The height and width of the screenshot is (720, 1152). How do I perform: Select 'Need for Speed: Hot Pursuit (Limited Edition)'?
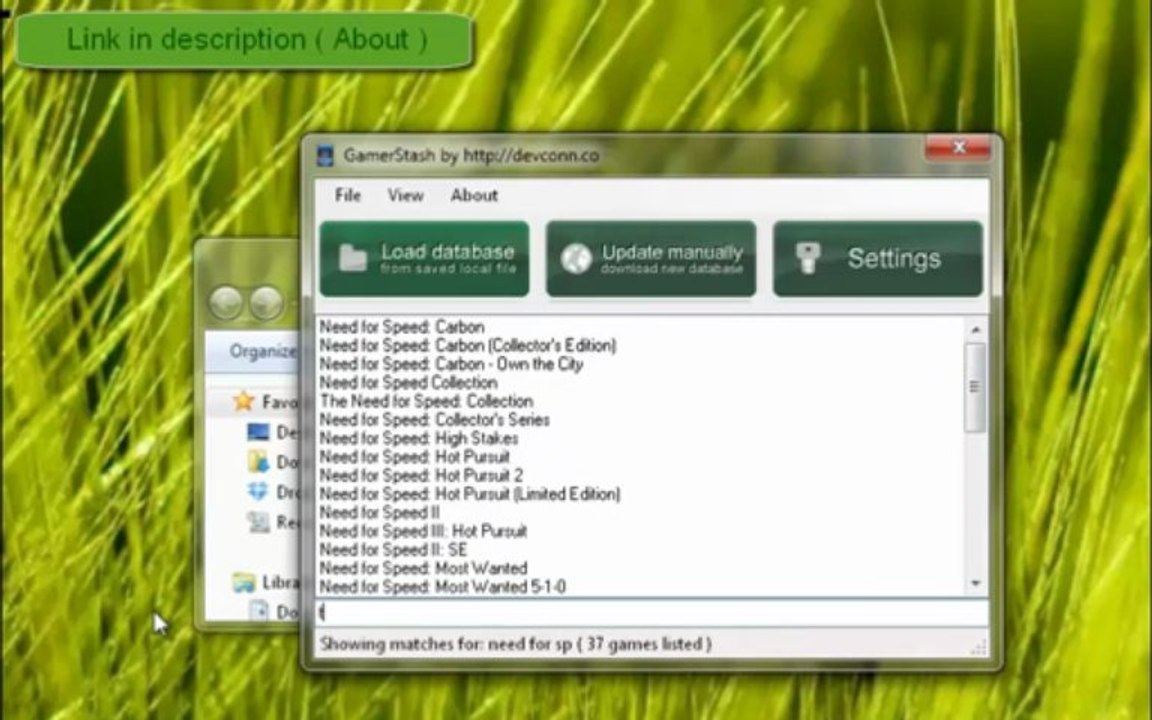tap(470, 494)
